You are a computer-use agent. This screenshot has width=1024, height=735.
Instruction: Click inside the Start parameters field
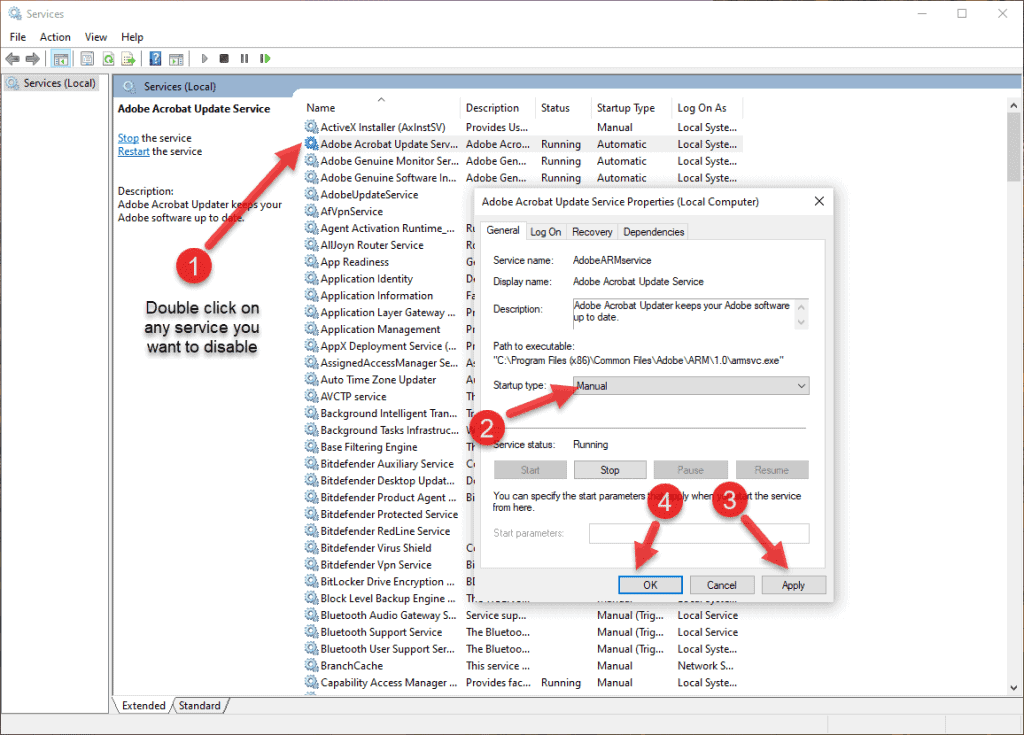pos(698,533)
